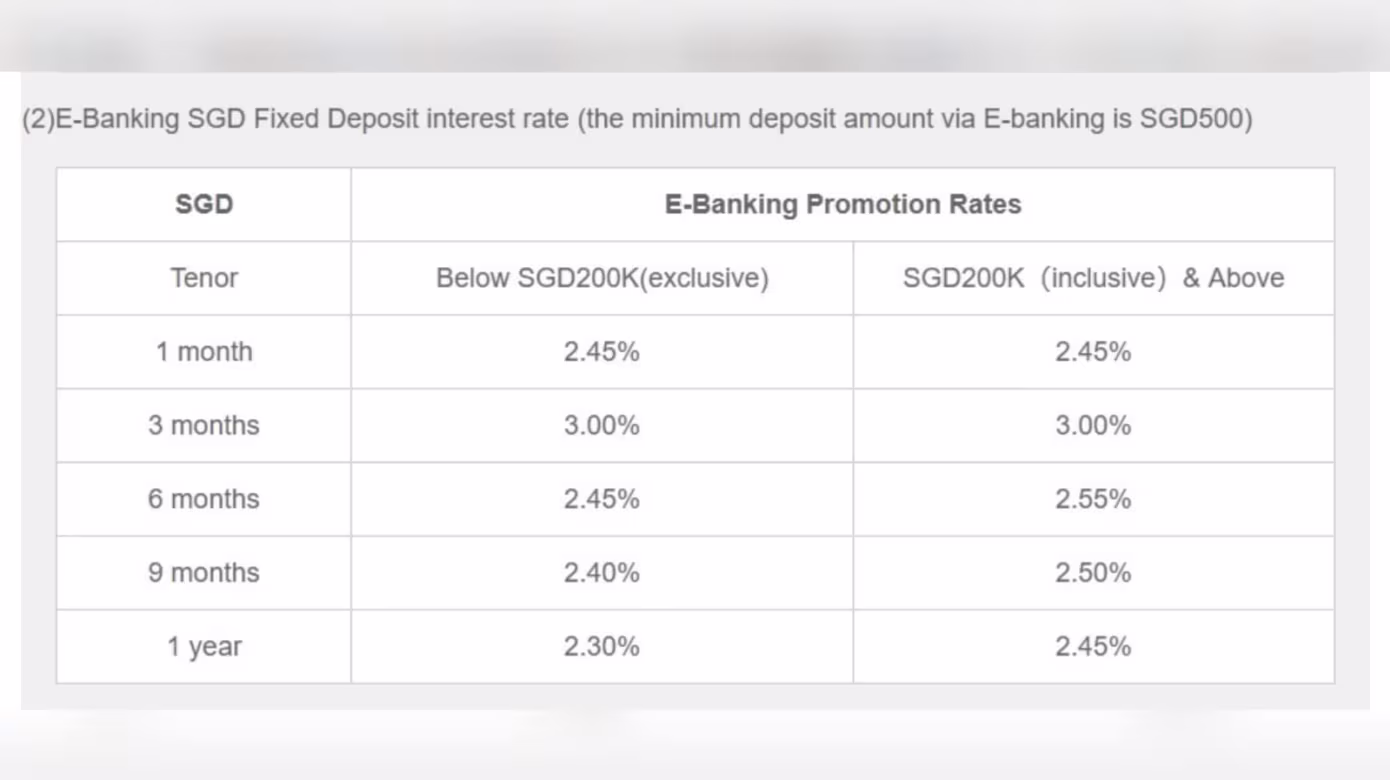
Task: Select the 3.00% rate for SGD200K and above
Action: click(x=1093, y=425)
